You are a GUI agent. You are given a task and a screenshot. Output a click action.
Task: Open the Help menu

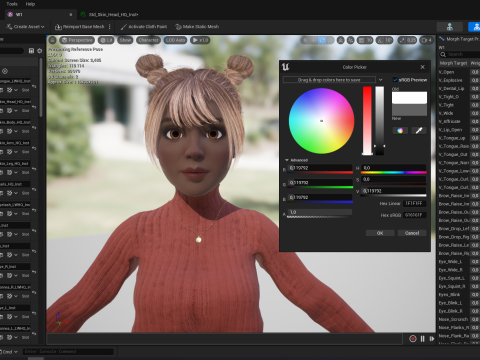click(x=30, y=4)
